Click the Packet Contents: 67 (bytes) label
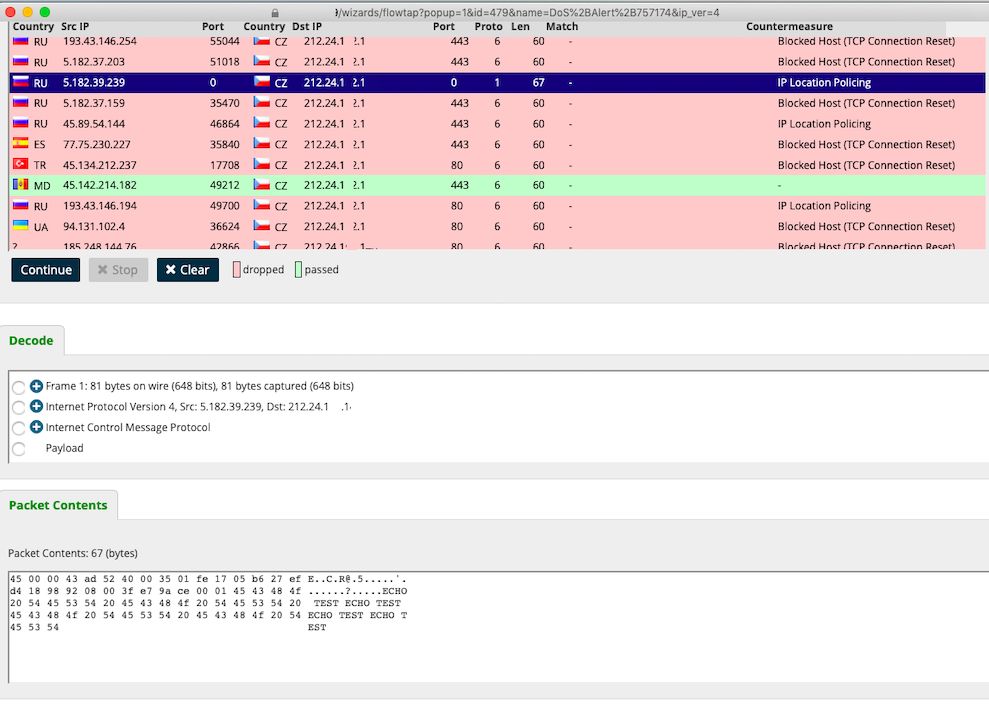This screenshot has height=719, width=989. [73, 553]
